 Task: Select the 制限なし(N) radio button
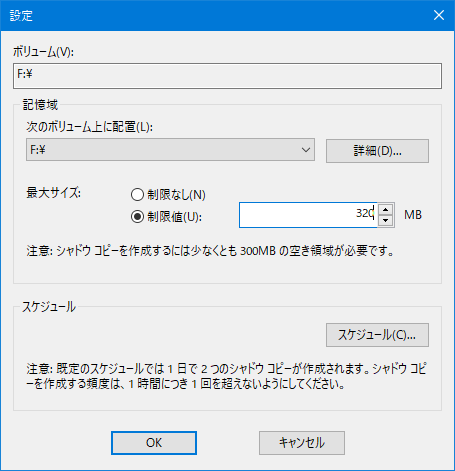pyautogui.click(x=137, y=195)
